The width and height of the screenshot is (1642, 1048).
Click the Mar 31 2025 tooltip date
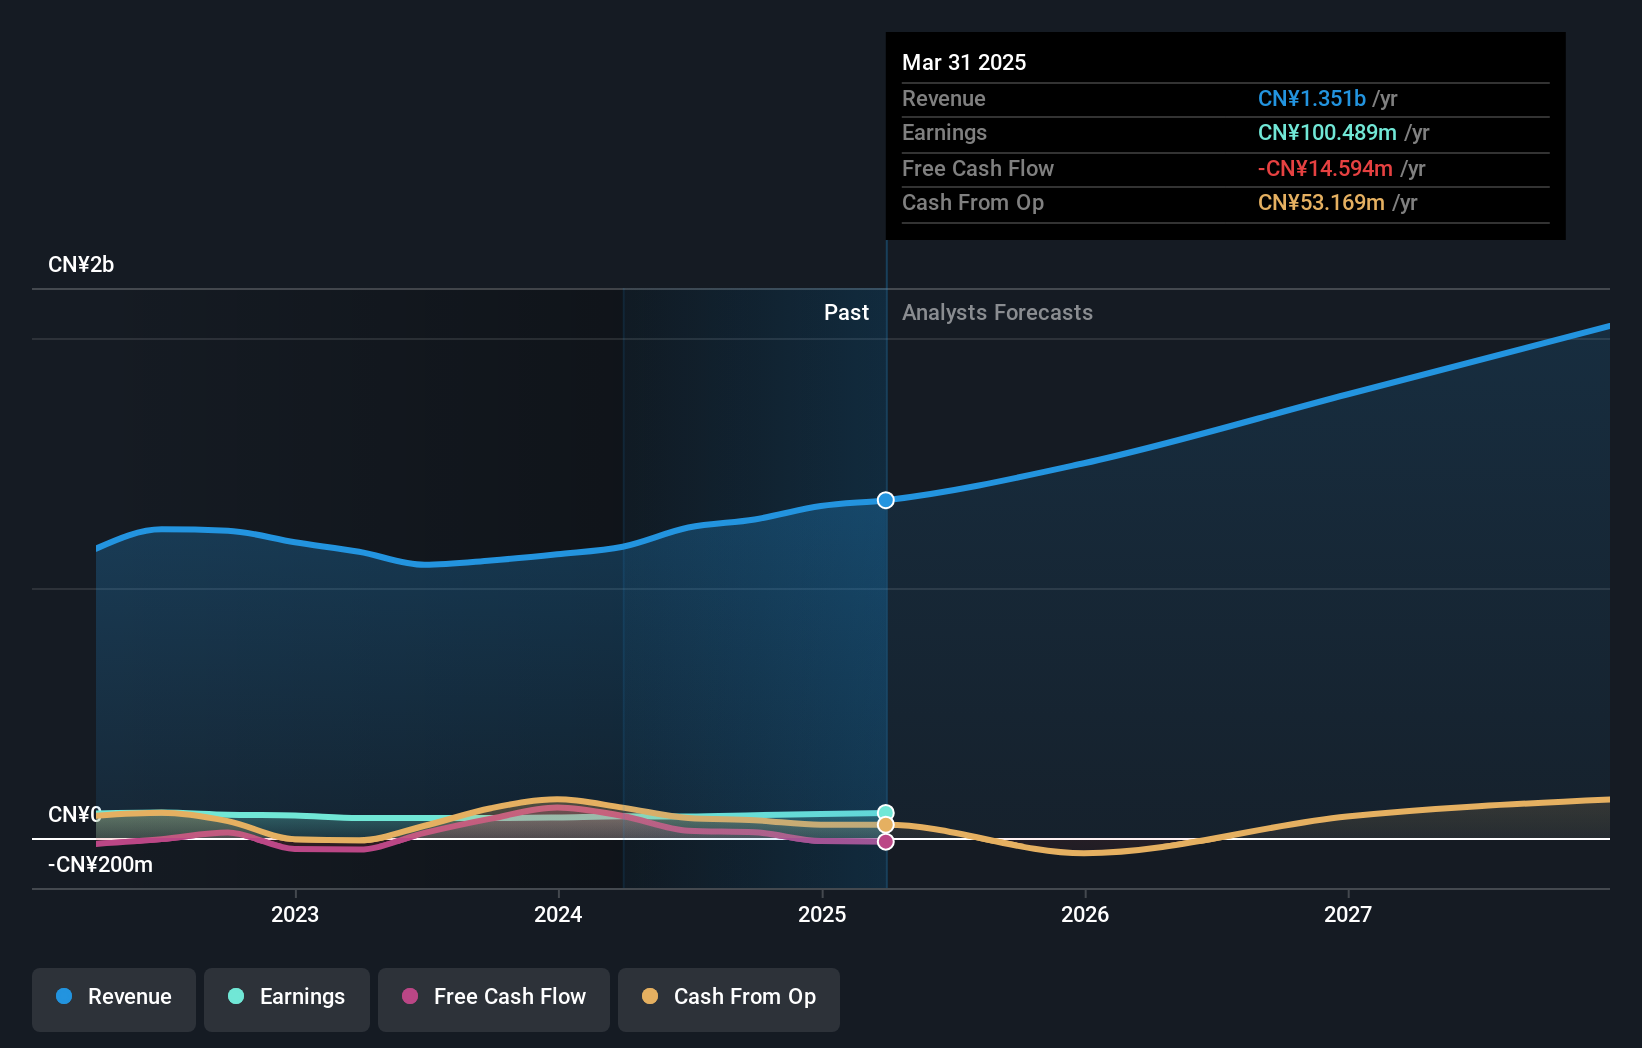pyautogui.click(x=964, y=62)
